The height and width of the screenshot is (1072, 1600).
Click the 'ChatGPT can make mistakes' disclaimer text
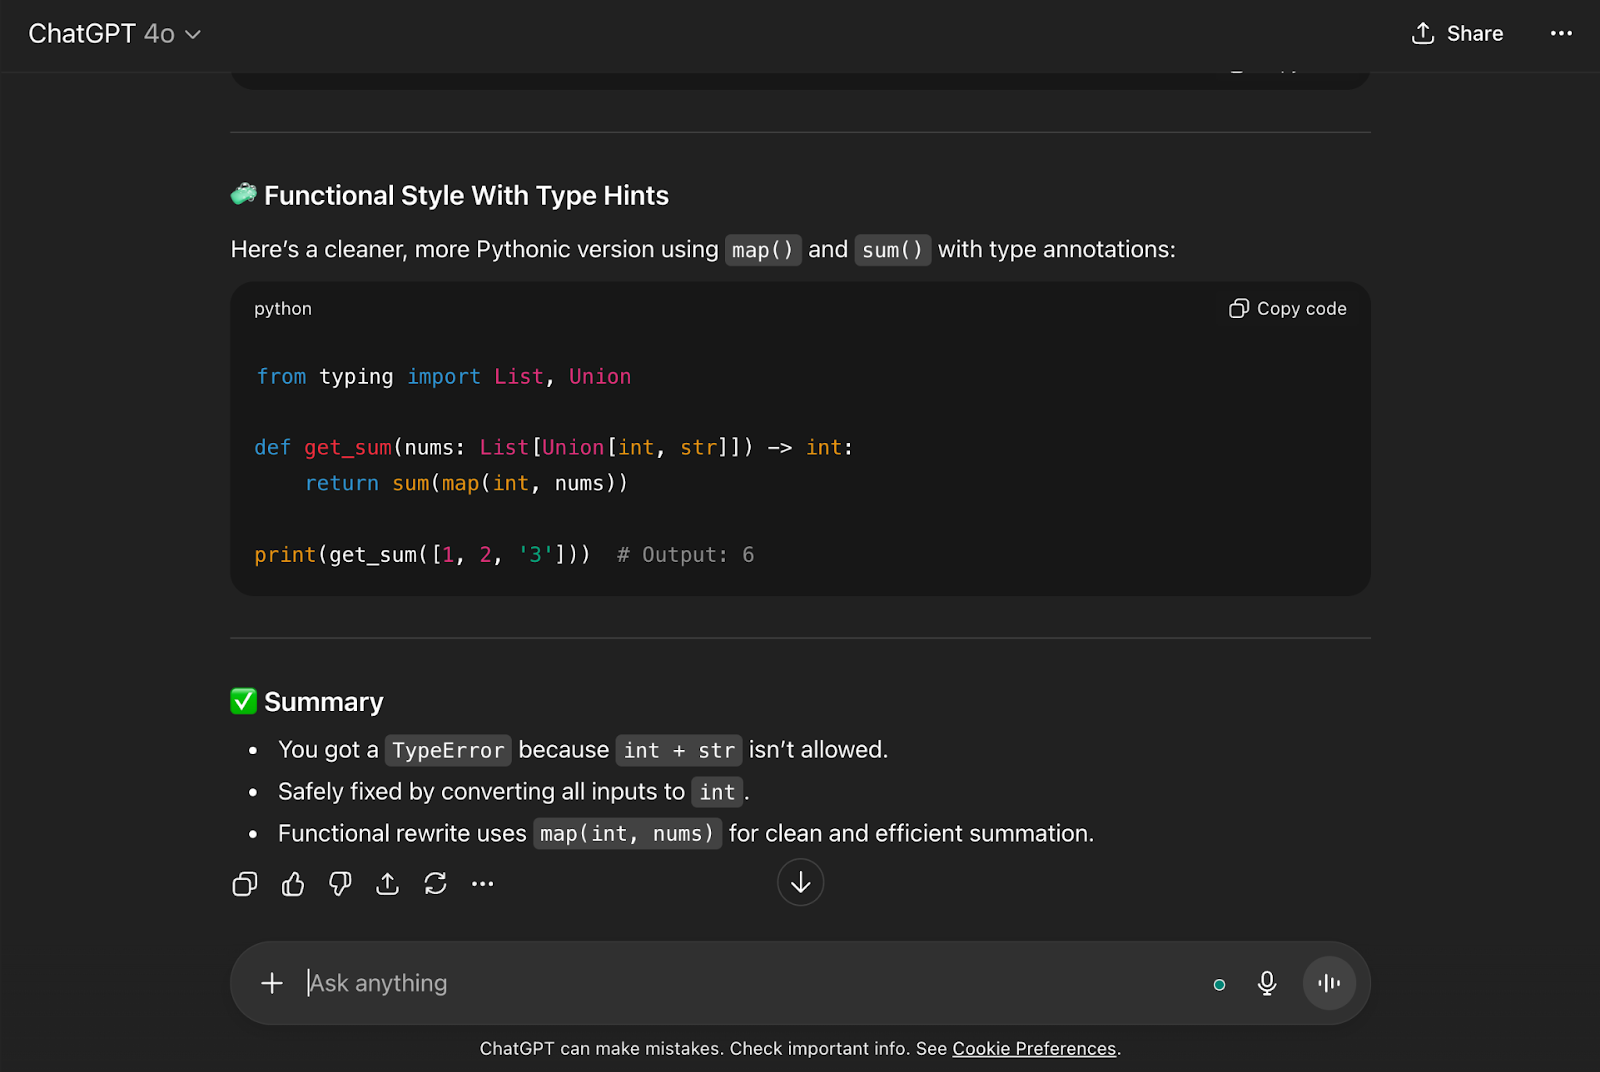pos(800,1049)
